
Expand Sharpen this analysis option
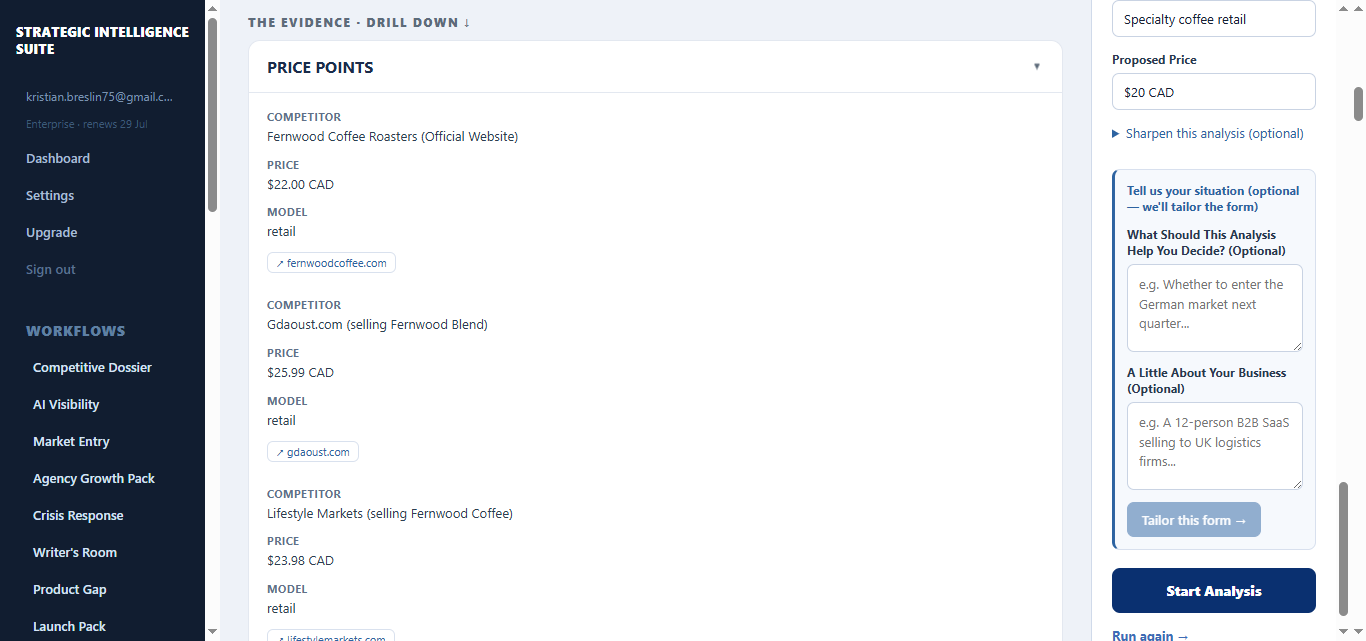coord(1208,133)
